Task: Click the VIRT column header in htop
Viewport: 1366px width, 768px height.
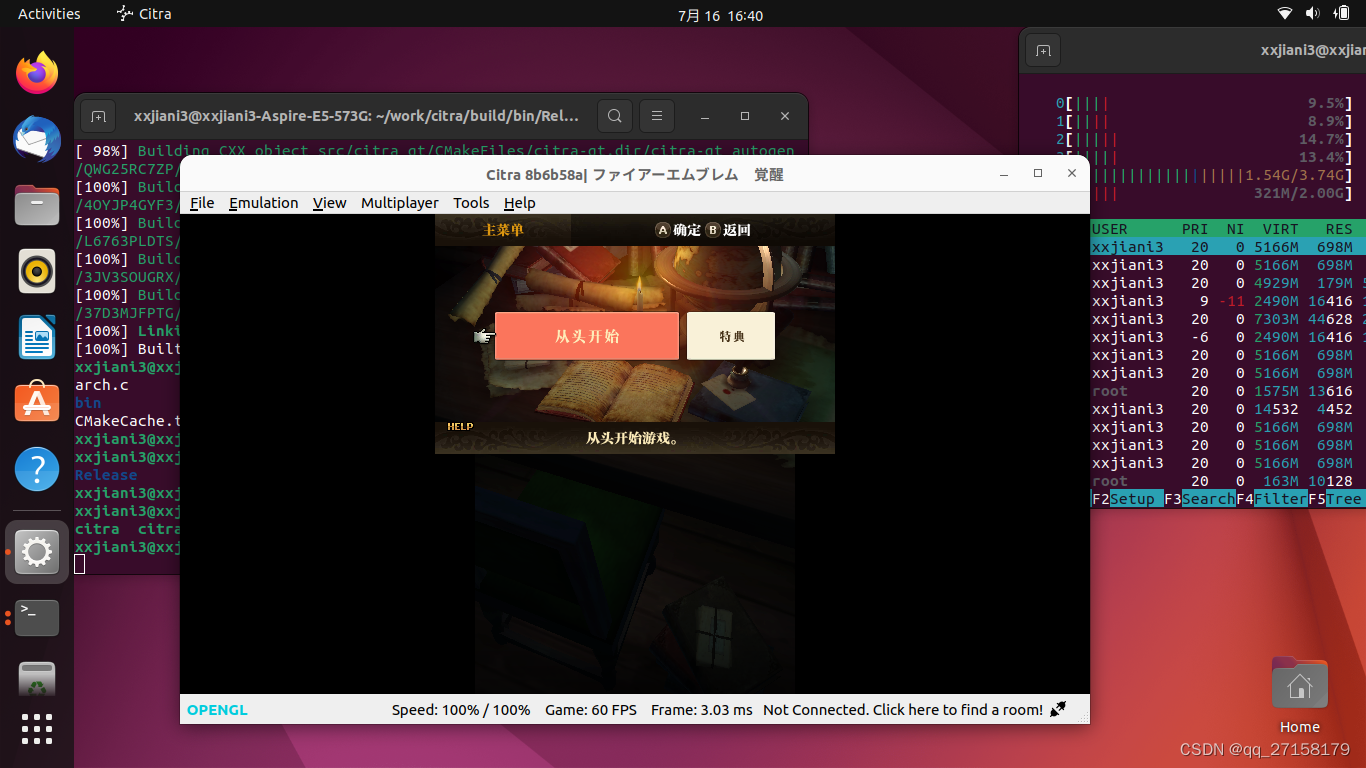Action: tap(1280, 229)
